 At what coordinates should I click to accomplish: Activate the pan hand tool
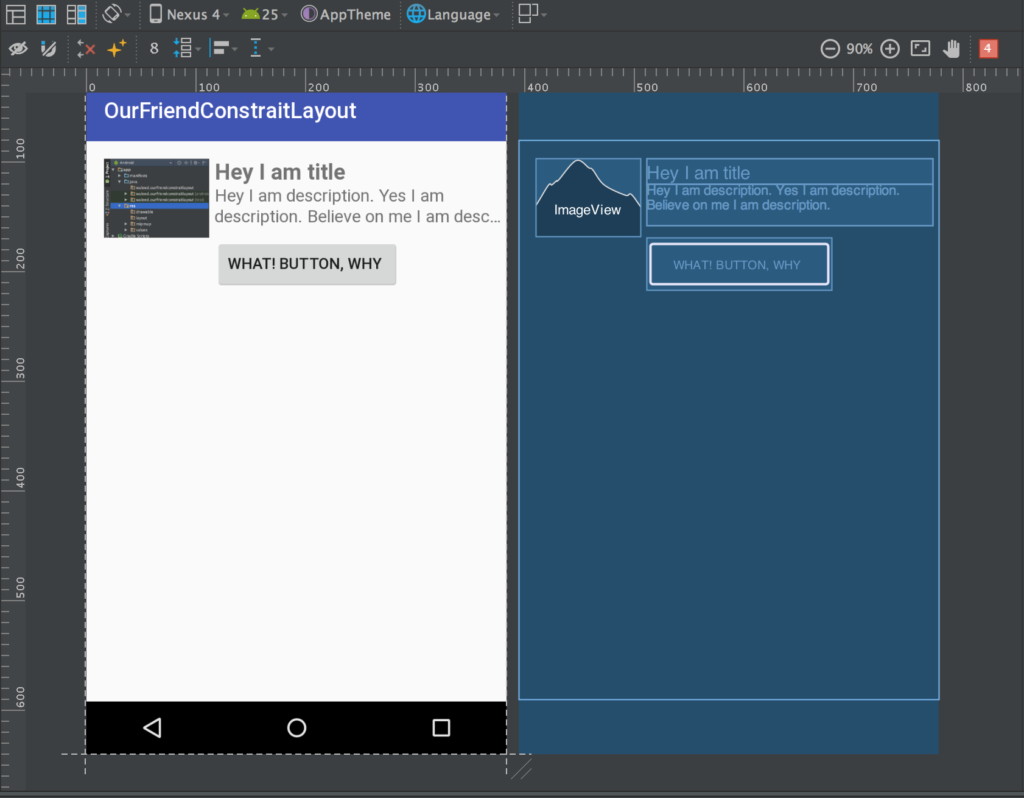[x=952, y=49]
